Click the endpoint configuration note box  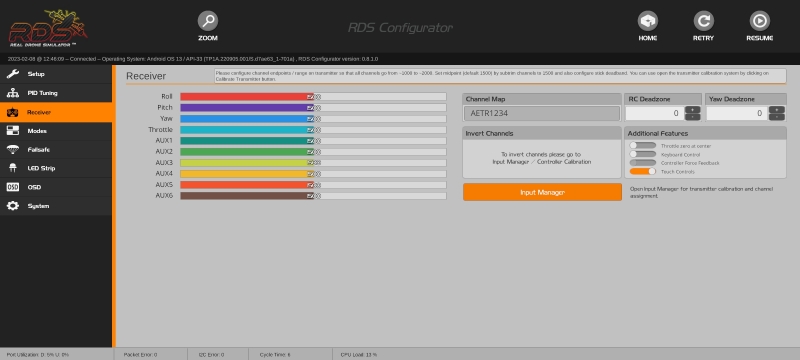point(500,76)
